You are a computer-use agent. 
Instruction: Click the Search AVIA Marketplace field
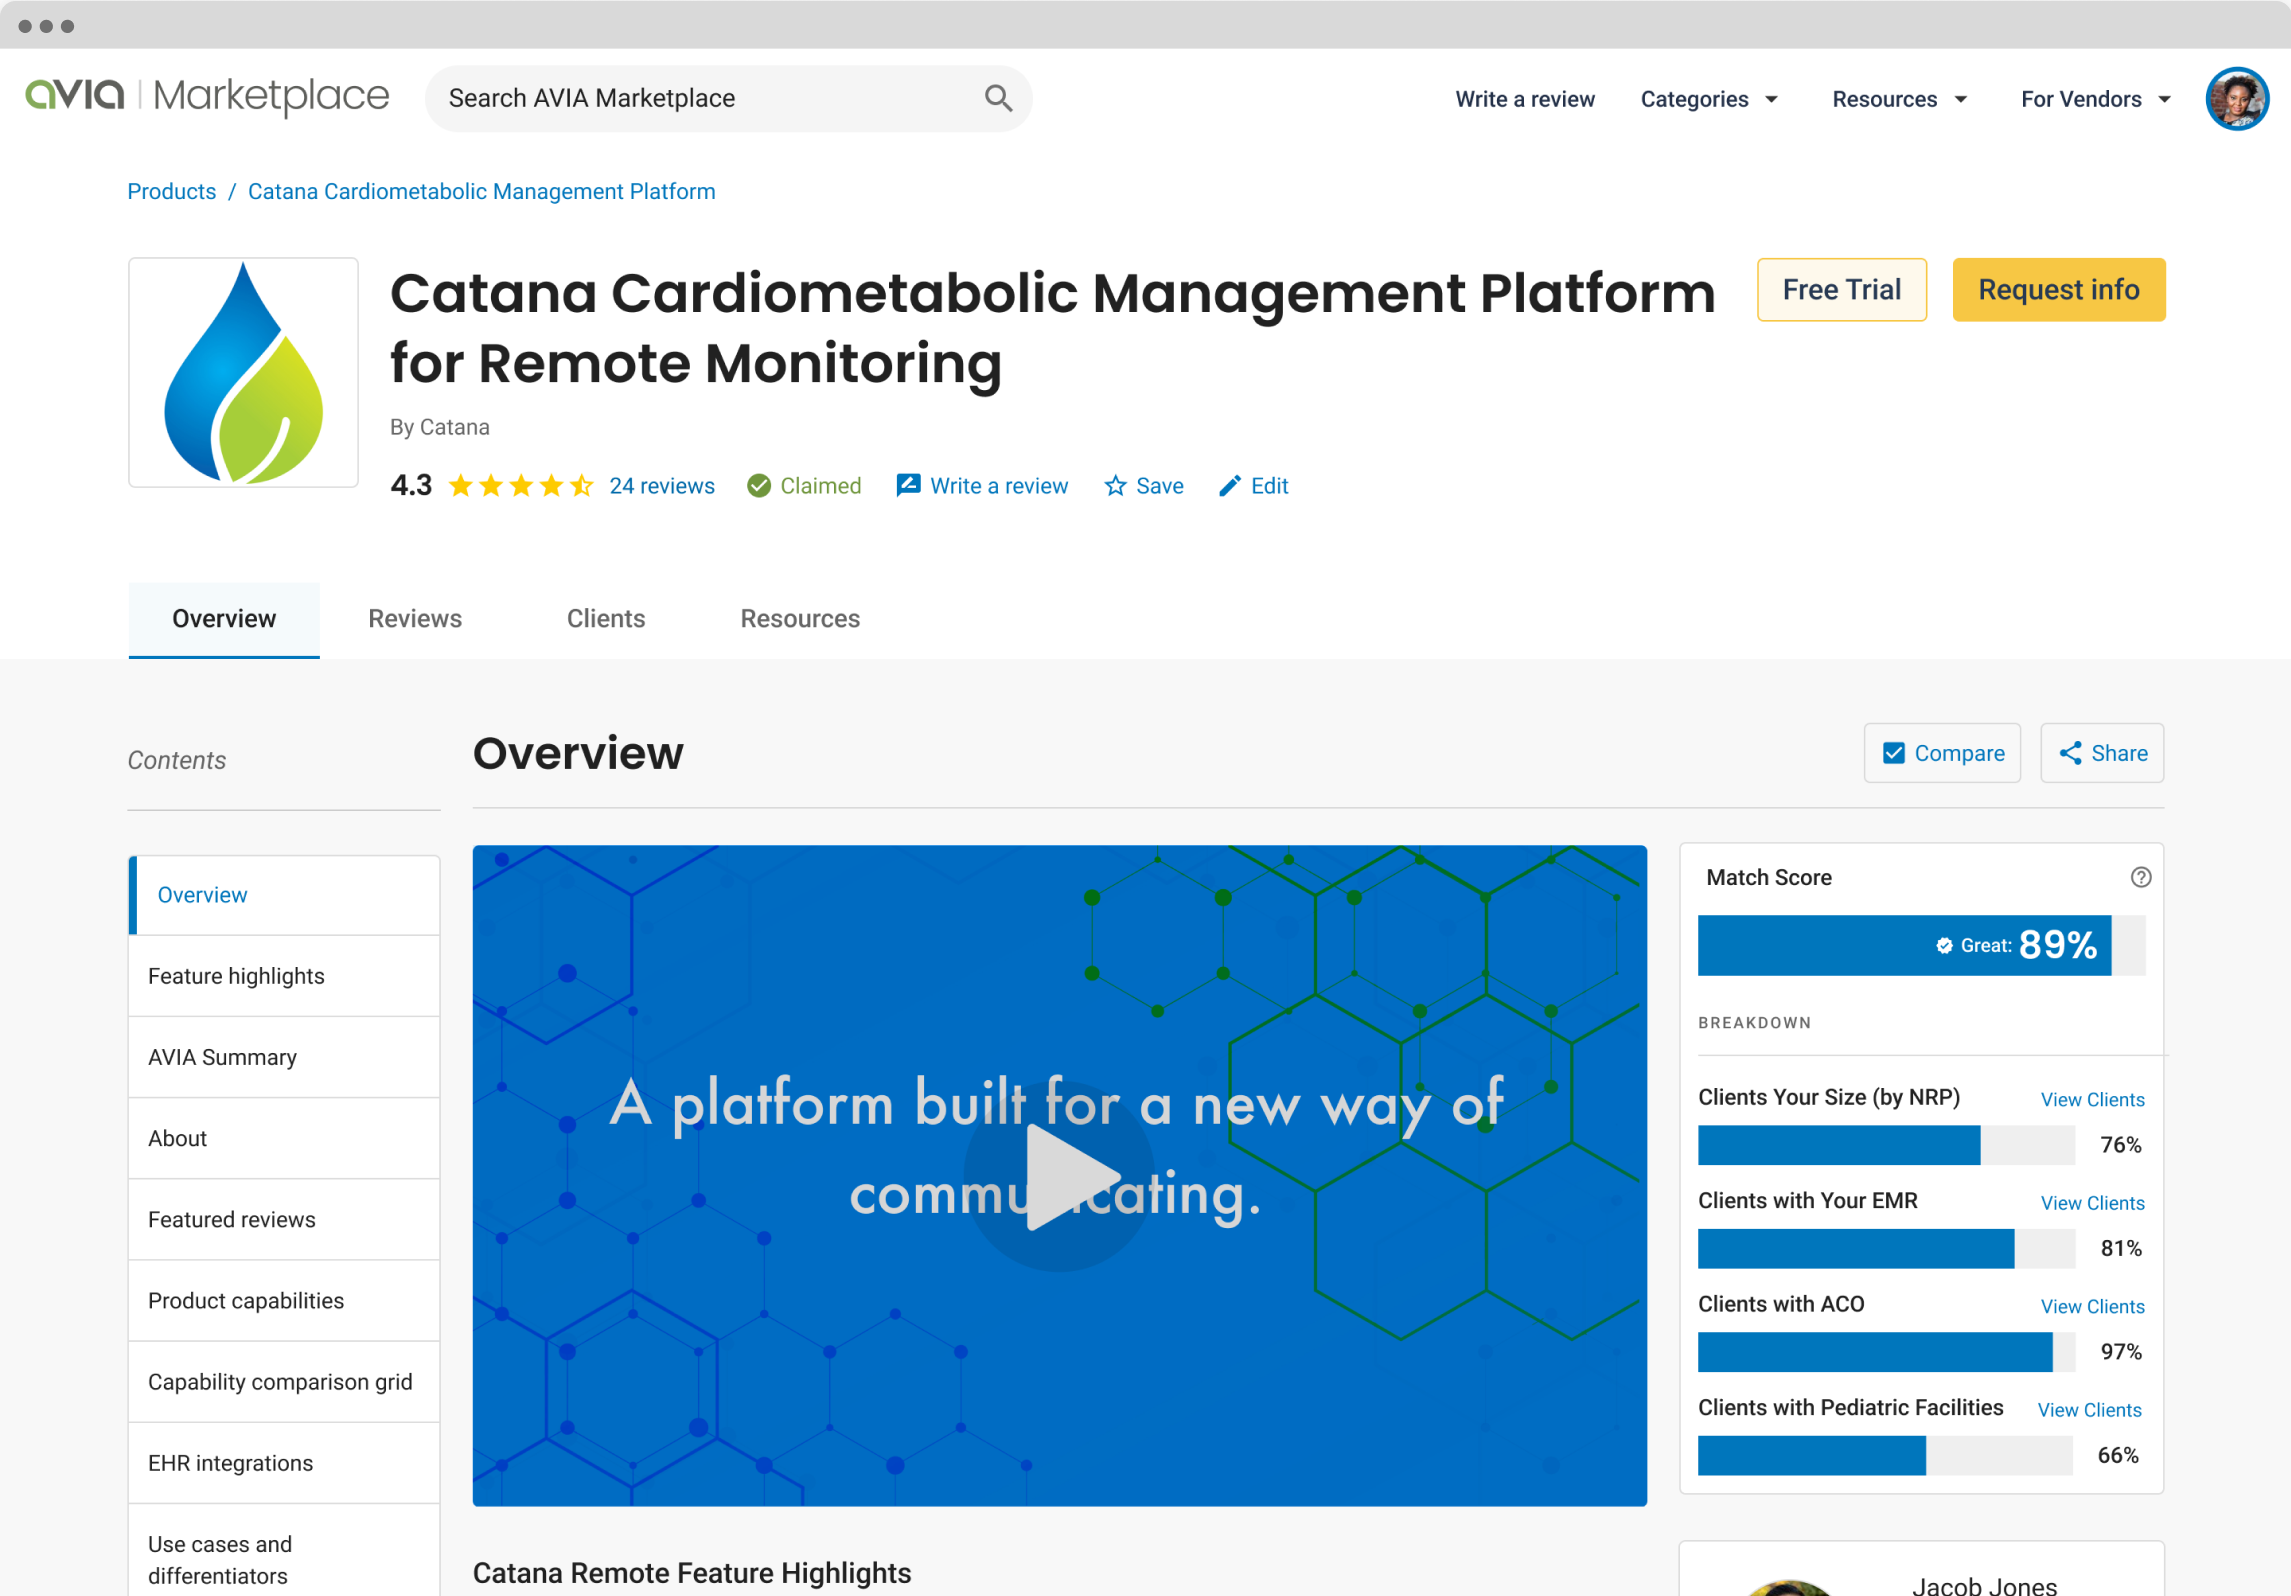click(x=700, y=98)
